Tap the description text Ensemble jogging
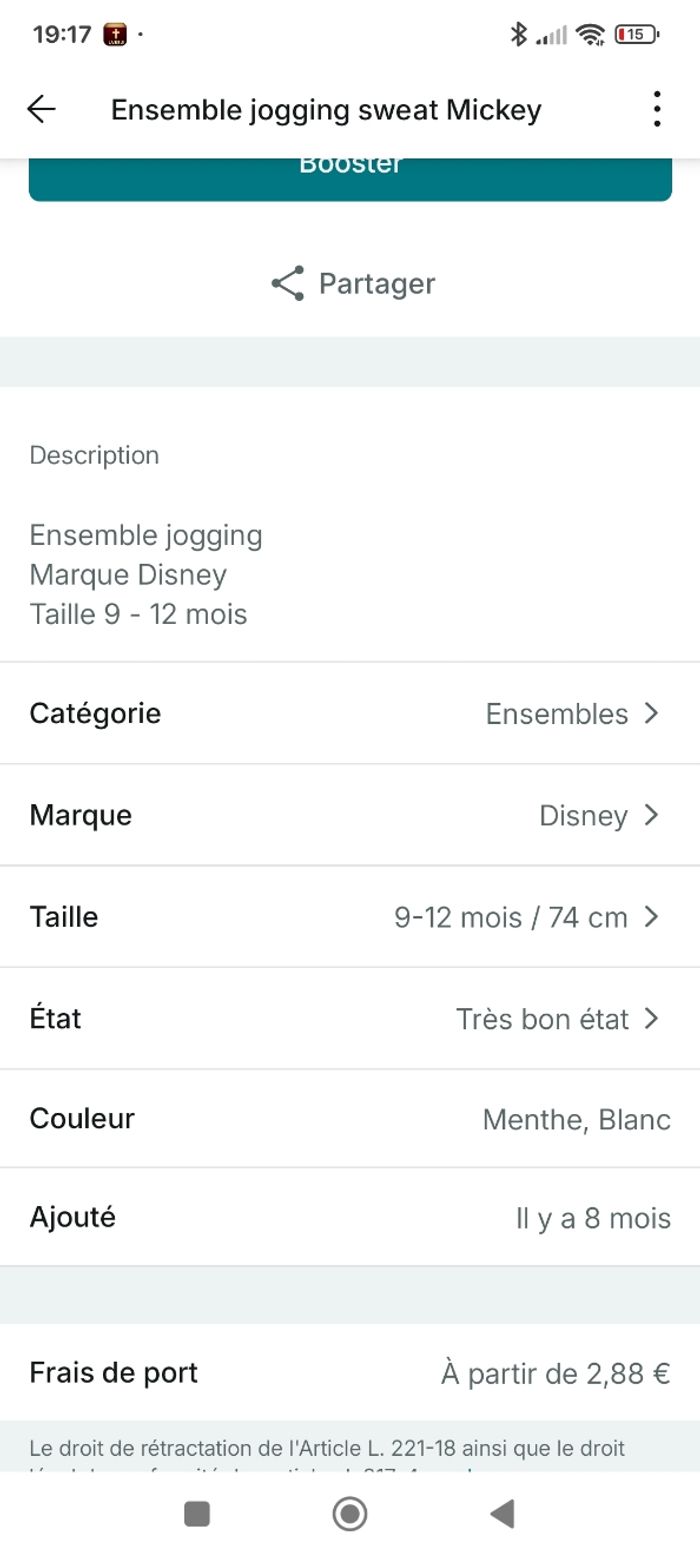The image size is (700, 1556). [146, 535]
